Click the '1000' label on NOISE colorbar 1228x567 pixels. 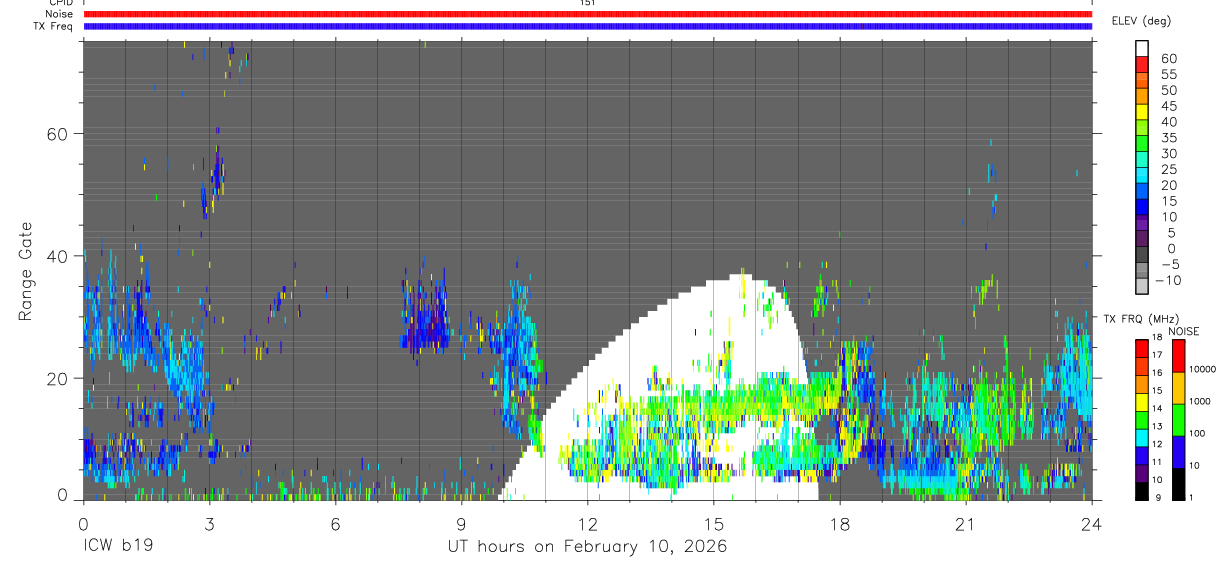1202,401
